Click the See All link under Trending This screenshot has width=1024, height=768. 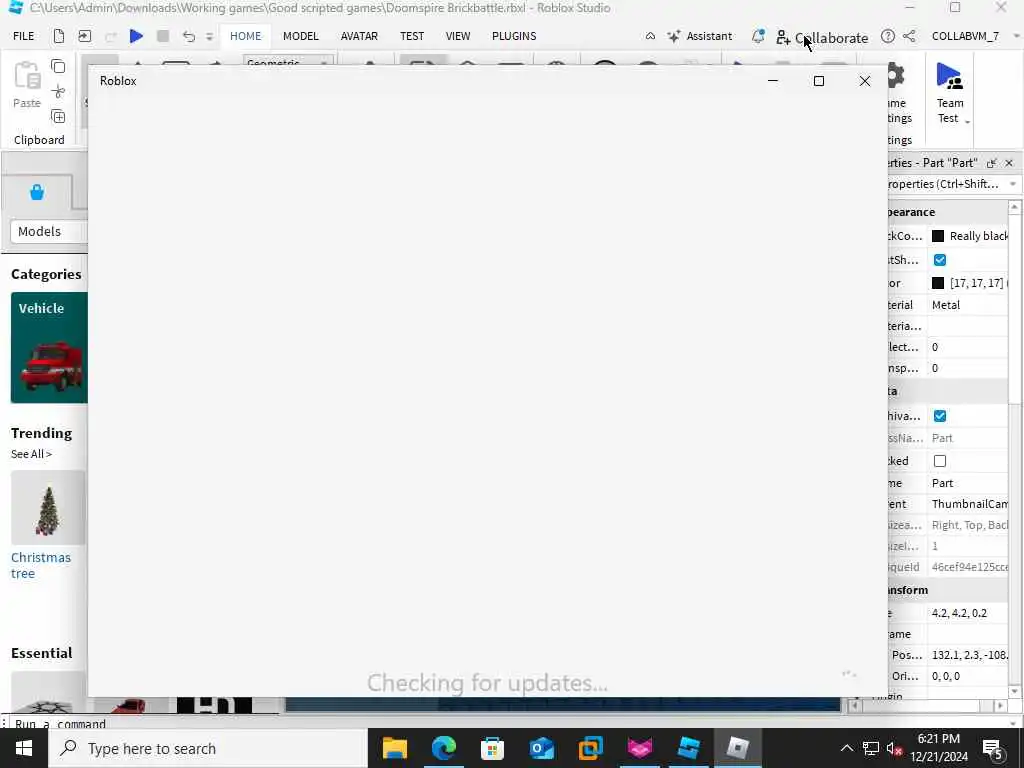(31, 455)
